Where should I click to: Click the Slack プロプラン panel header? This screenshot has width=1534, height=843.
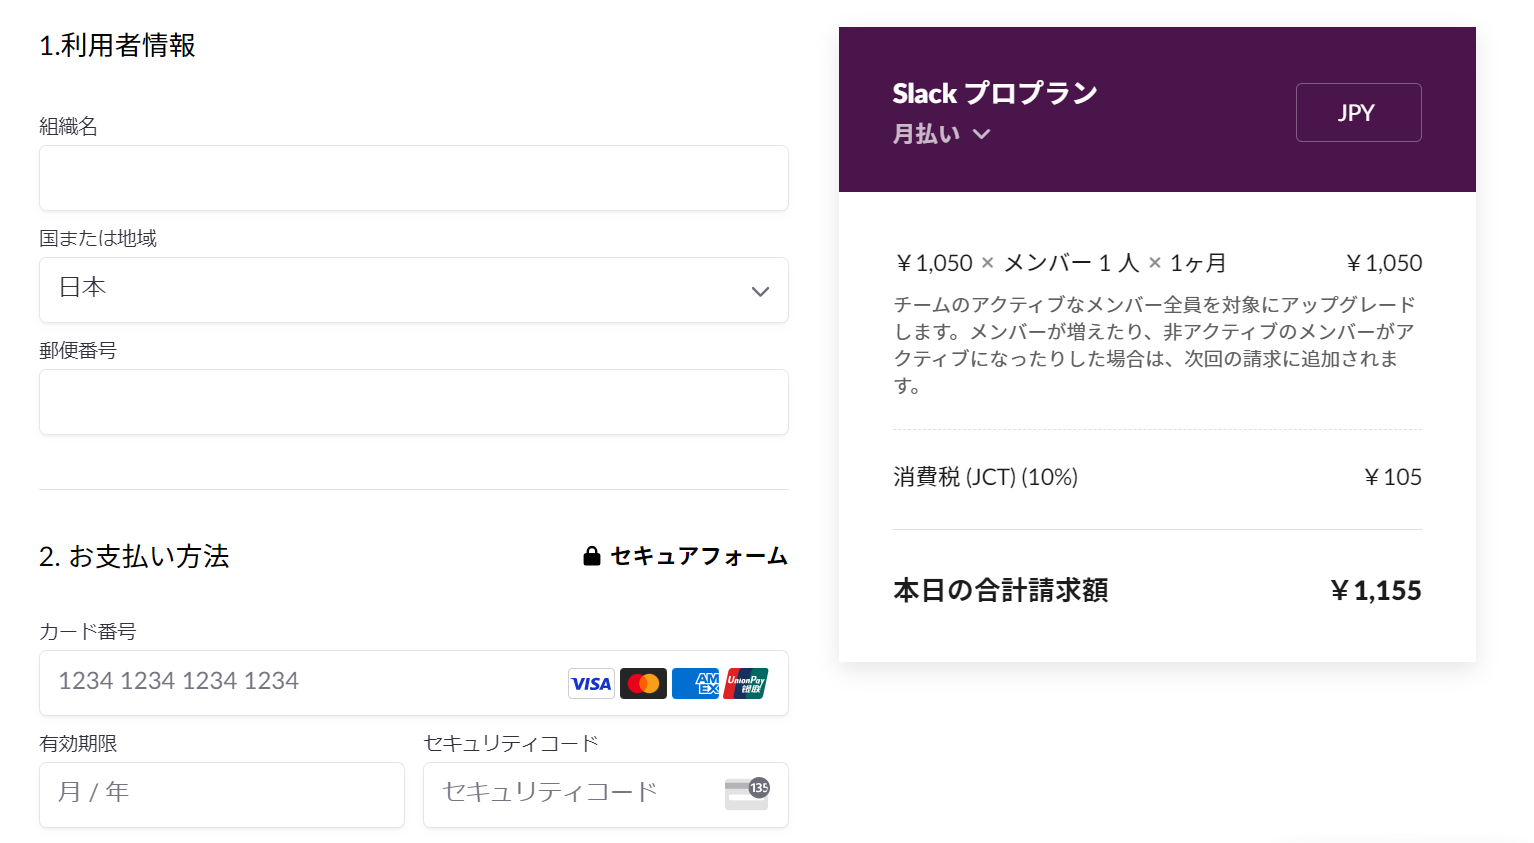[x=994, y=93]
